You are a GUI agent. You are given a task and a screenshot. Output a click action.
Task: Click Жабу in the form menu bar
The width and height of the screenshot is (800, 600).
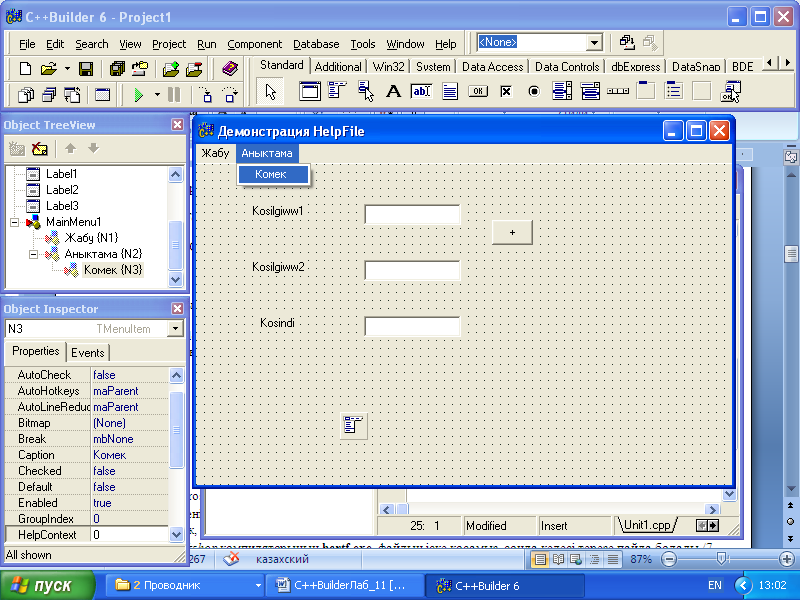click(215, 153)
